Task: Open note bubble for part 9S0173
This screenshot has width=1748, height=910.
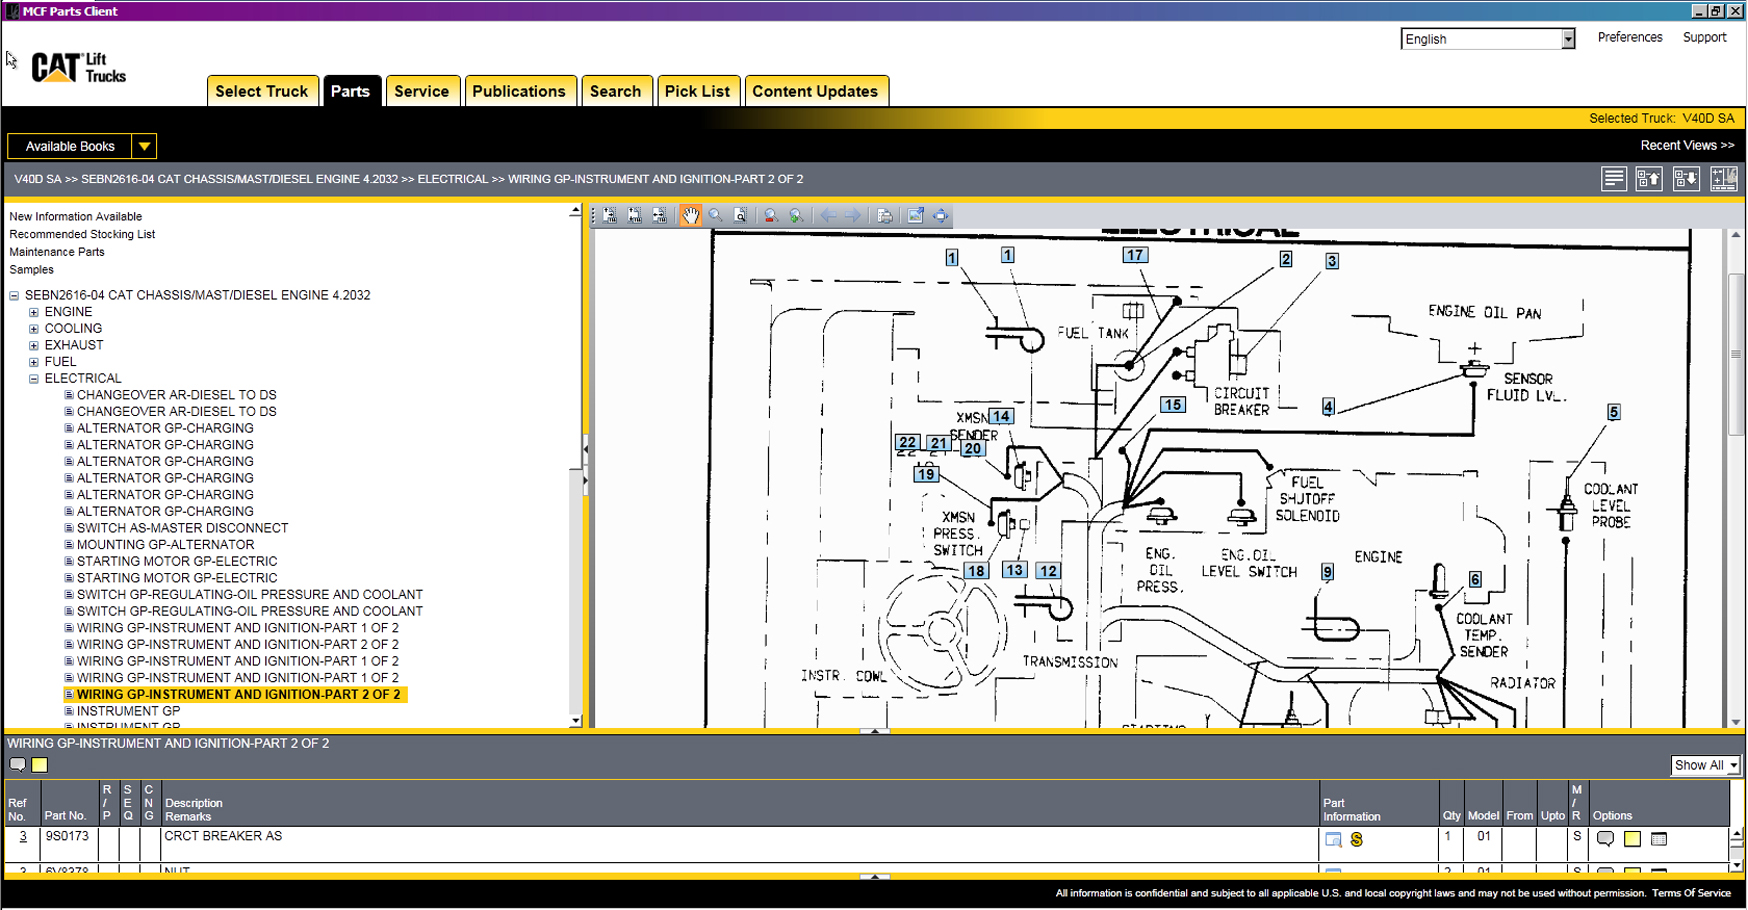Action: tap(1605, 839)
